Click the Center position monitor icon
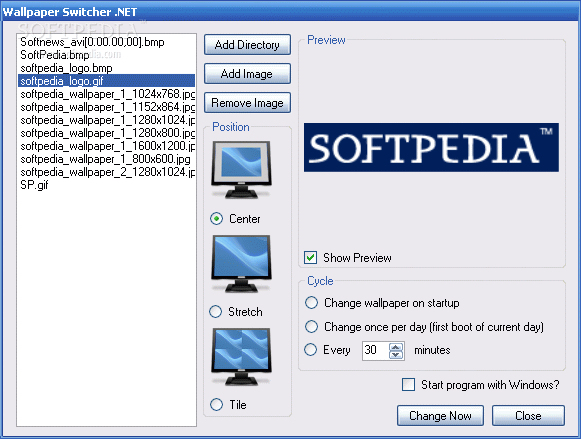Image resolution: width=581 pixels, height=439 pixels. point(241,170)
